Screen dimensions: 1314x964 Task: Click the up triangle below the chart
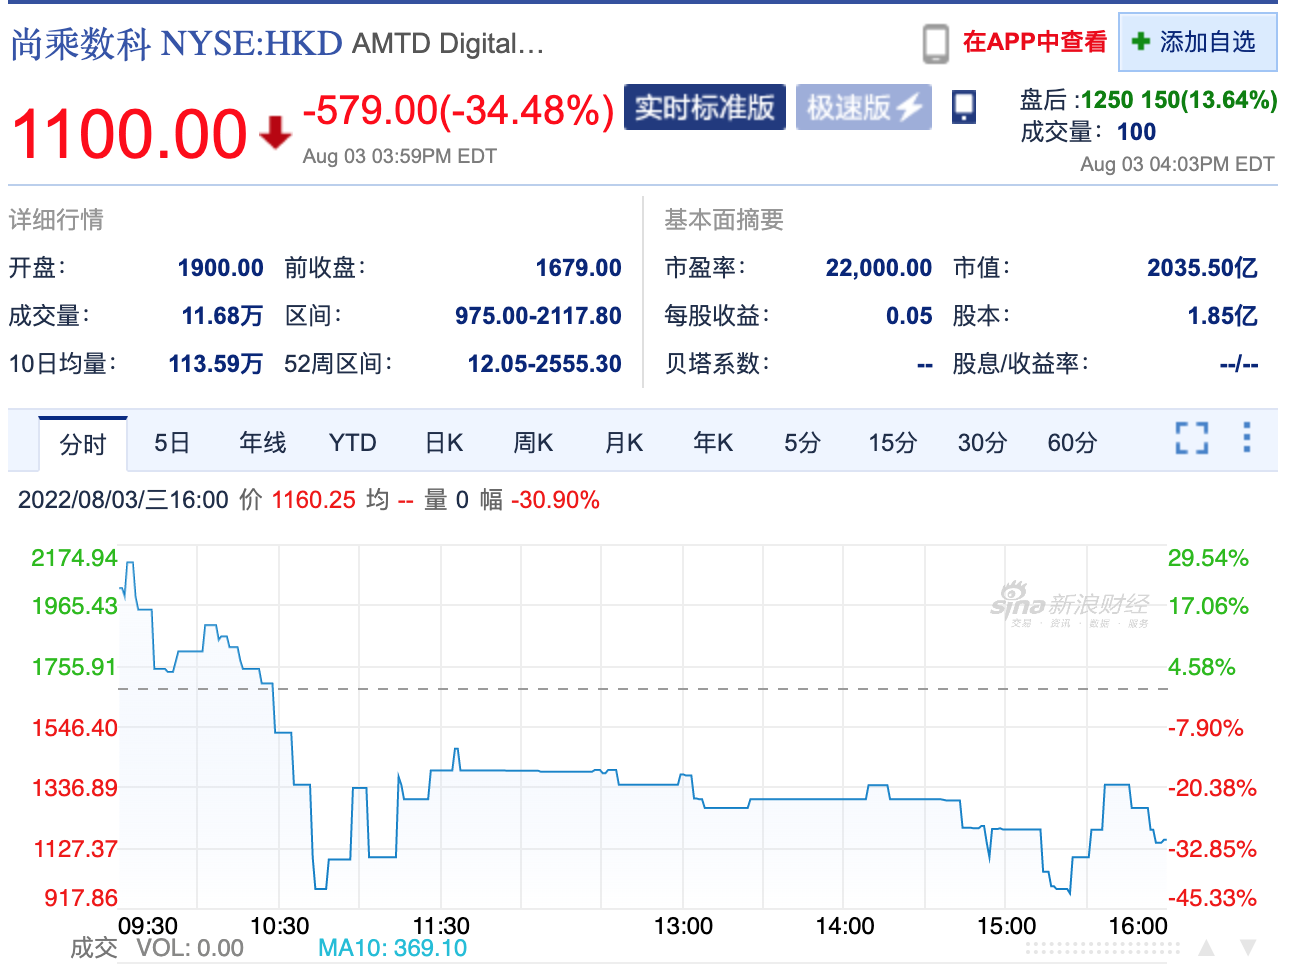tap(1206, 947)
